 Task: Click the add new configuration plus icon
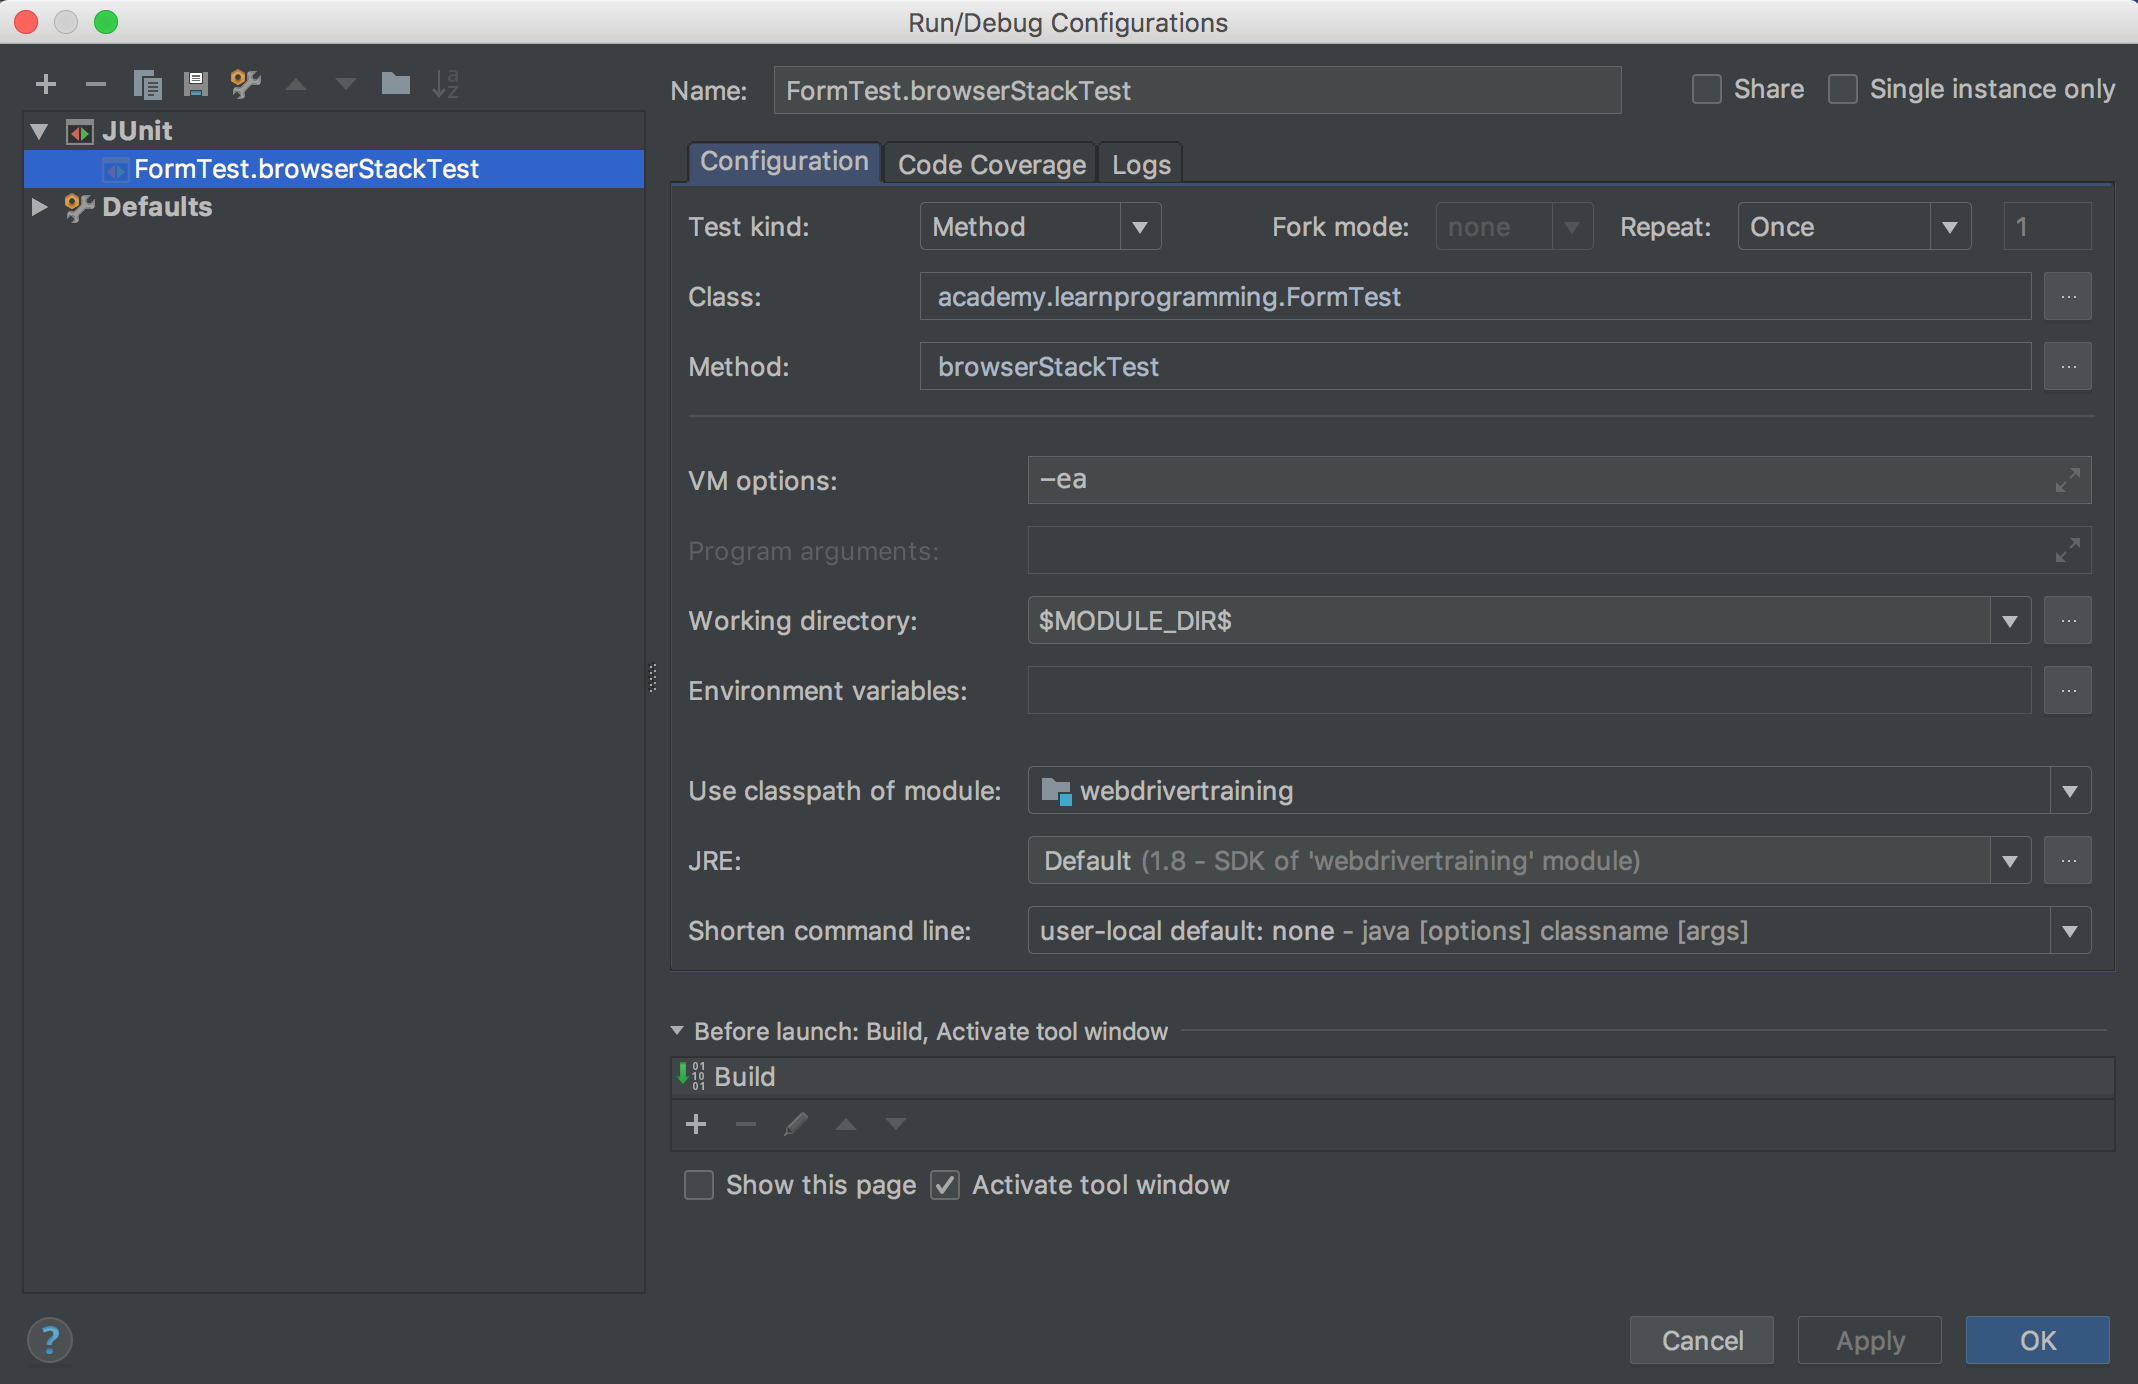pyautogui.click(x=46, y=84)
